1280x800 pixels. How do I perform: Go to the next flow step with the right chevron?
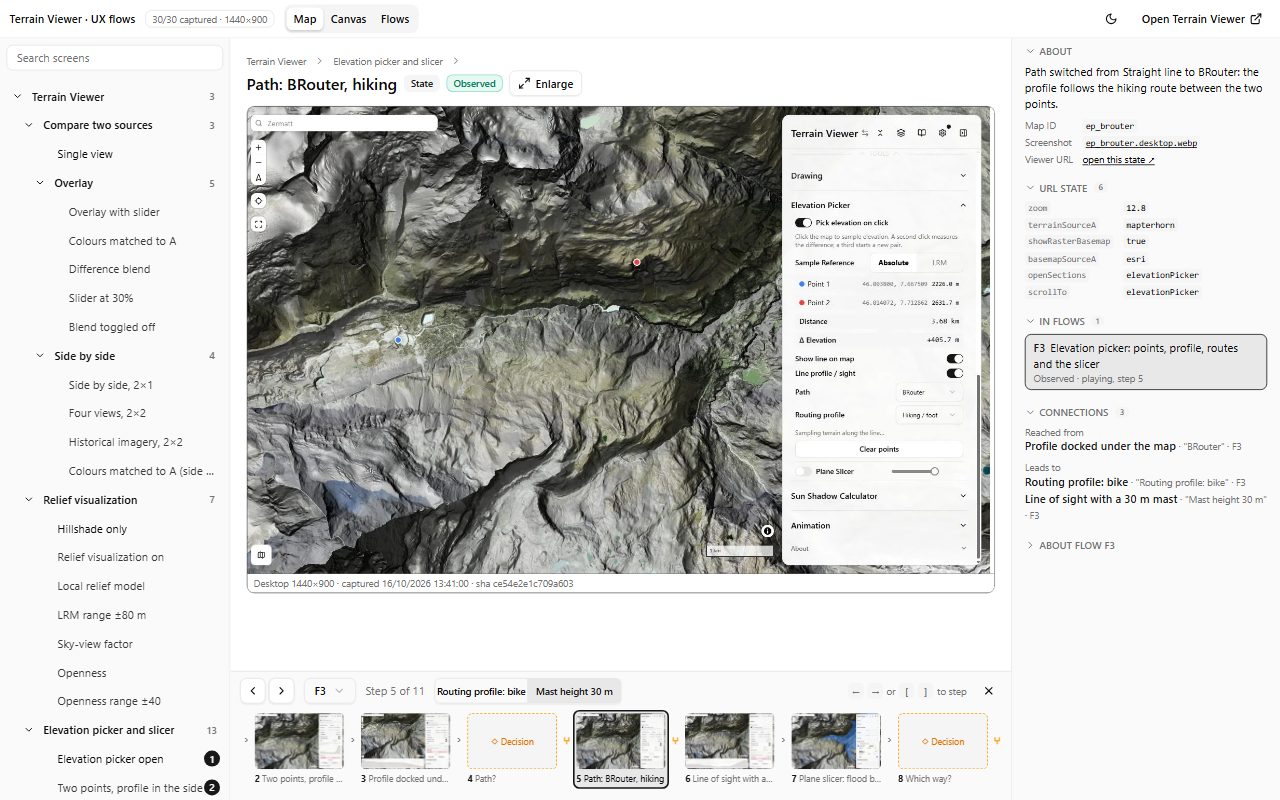282,691
